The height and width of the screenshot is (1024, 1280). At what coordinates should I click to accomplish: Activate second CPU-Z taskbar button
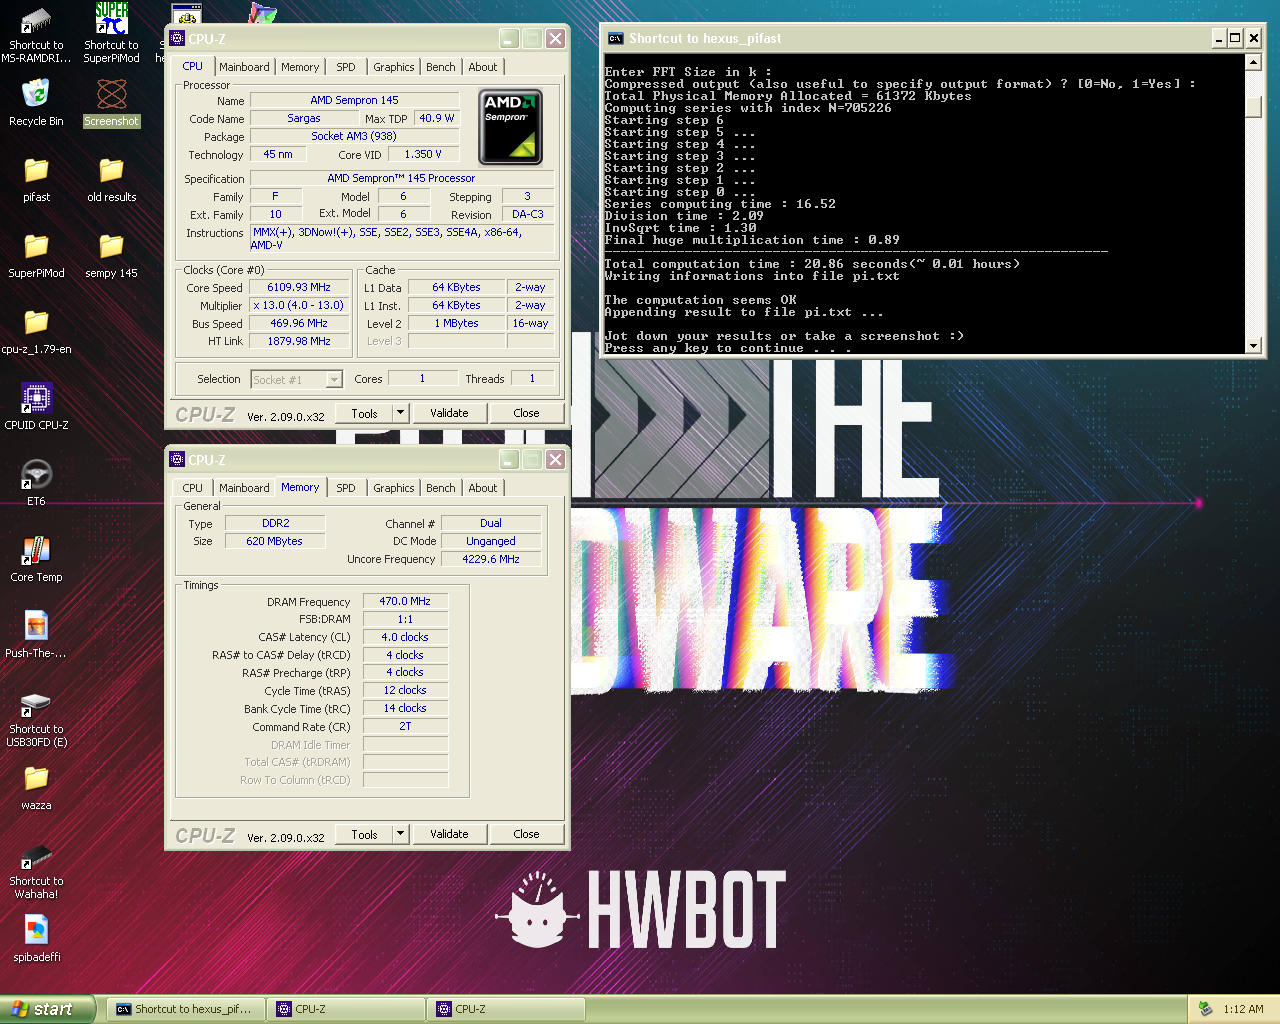tap(505, 1009)
